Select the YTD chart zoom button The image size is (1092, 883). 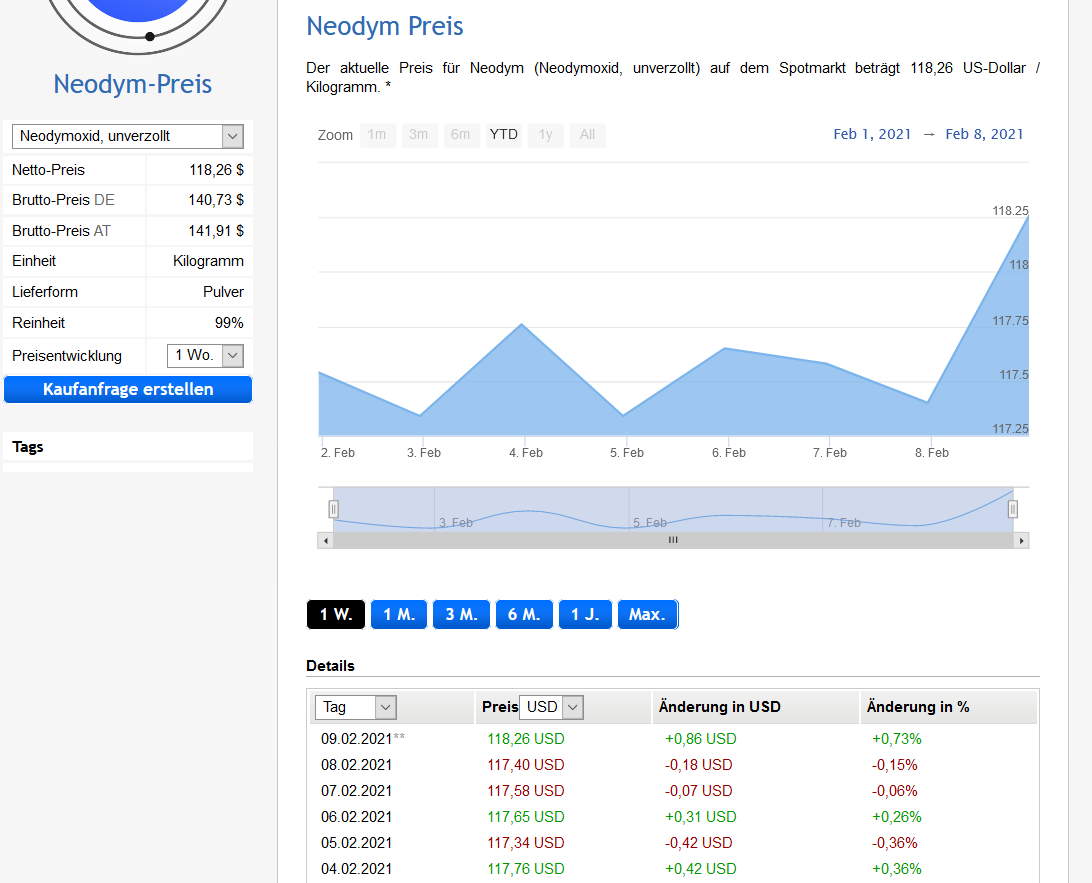(504, 134)
